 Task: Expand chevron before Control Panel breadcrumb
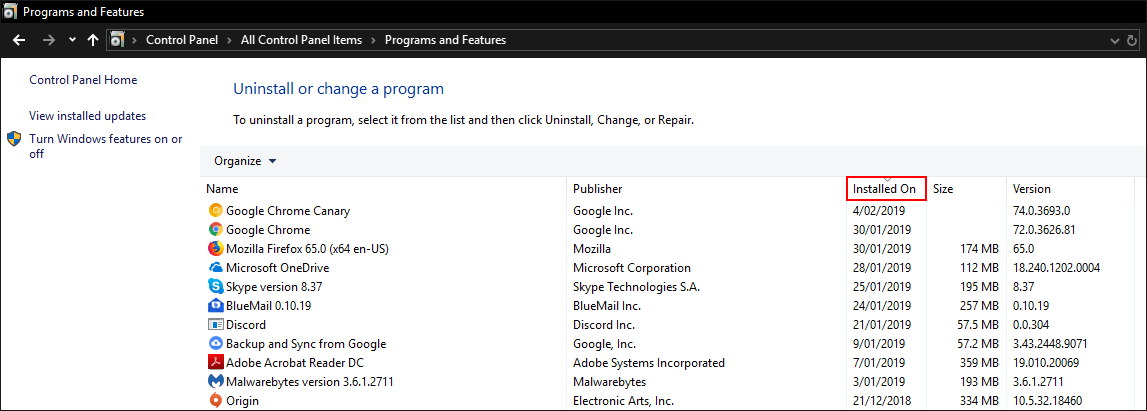(135, 40)
